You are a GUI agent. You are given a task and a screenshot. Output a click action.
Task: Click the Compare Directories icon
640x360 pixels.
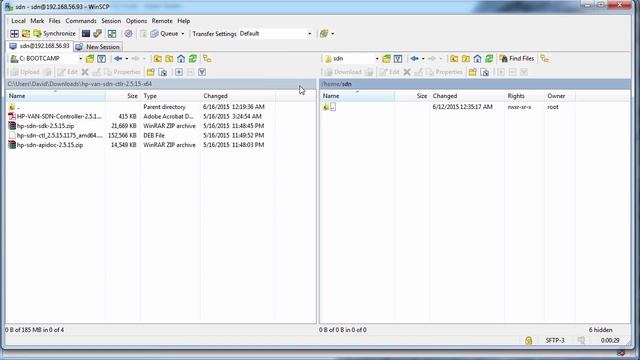(x=26, y=33)
